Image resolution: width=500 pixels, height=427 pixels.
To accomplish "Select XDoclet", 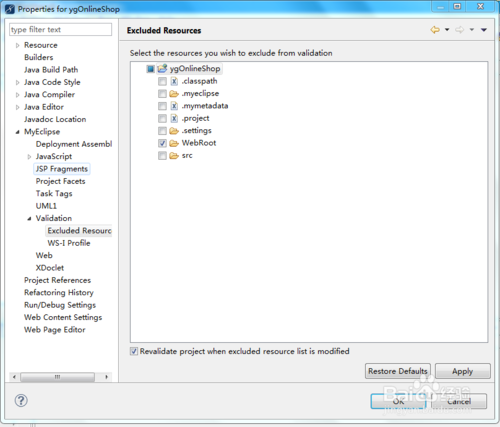I will [x=50, y=268].
